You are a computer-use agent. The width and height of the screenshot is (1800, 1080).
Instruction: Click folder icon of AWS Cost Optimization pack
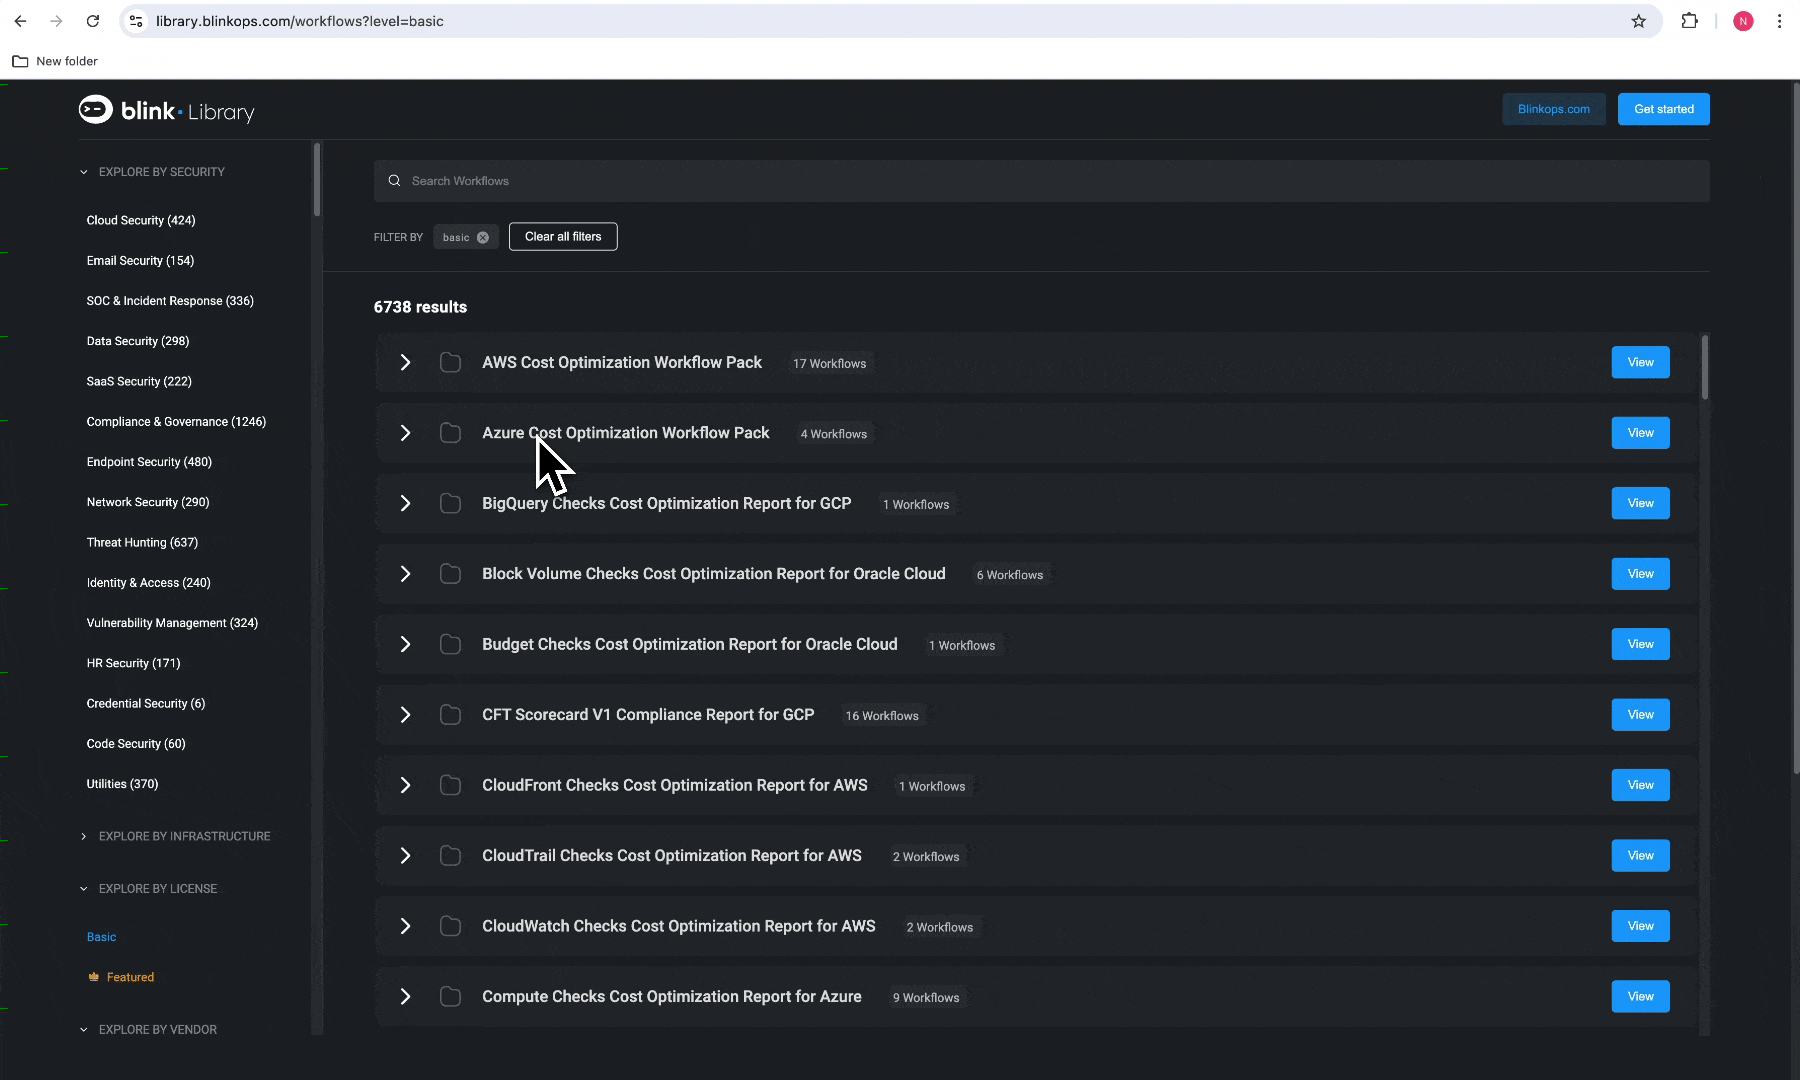[x=450, y=362]
